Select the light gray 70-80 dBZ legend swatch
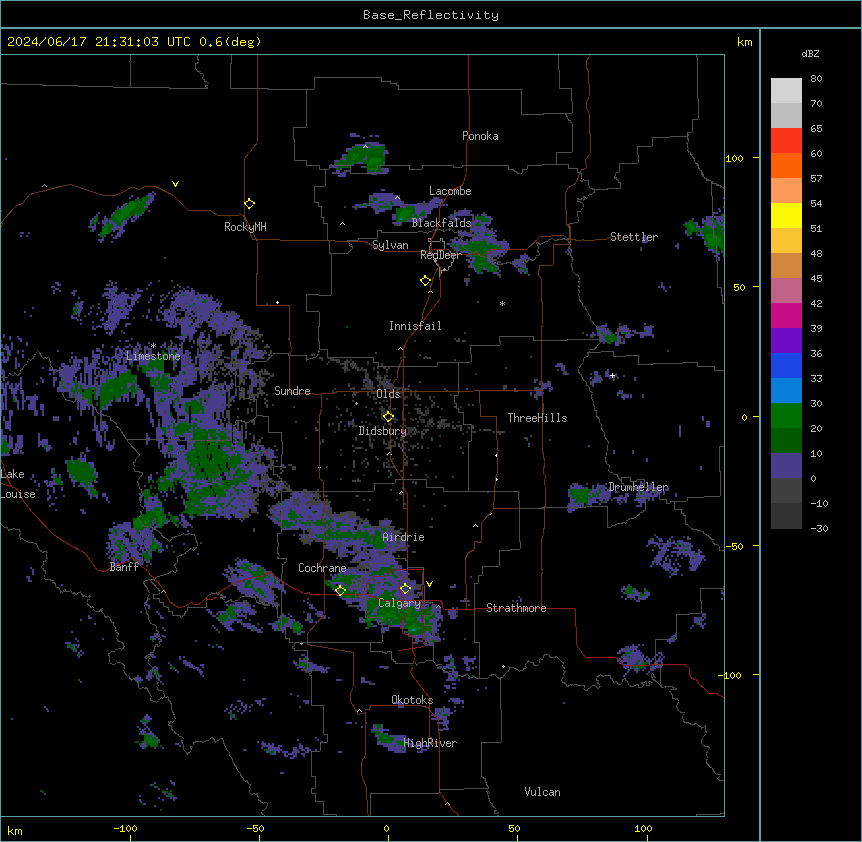The width and height of the screenshot is (862, 842). pos(786,91)
